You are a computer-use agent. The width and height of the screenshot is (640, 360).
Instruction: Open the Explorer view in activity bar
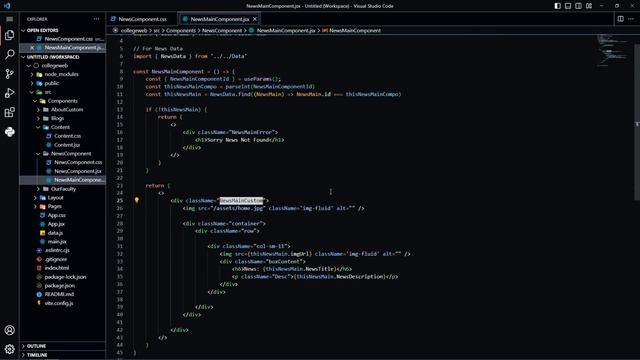tap(9, 35)
